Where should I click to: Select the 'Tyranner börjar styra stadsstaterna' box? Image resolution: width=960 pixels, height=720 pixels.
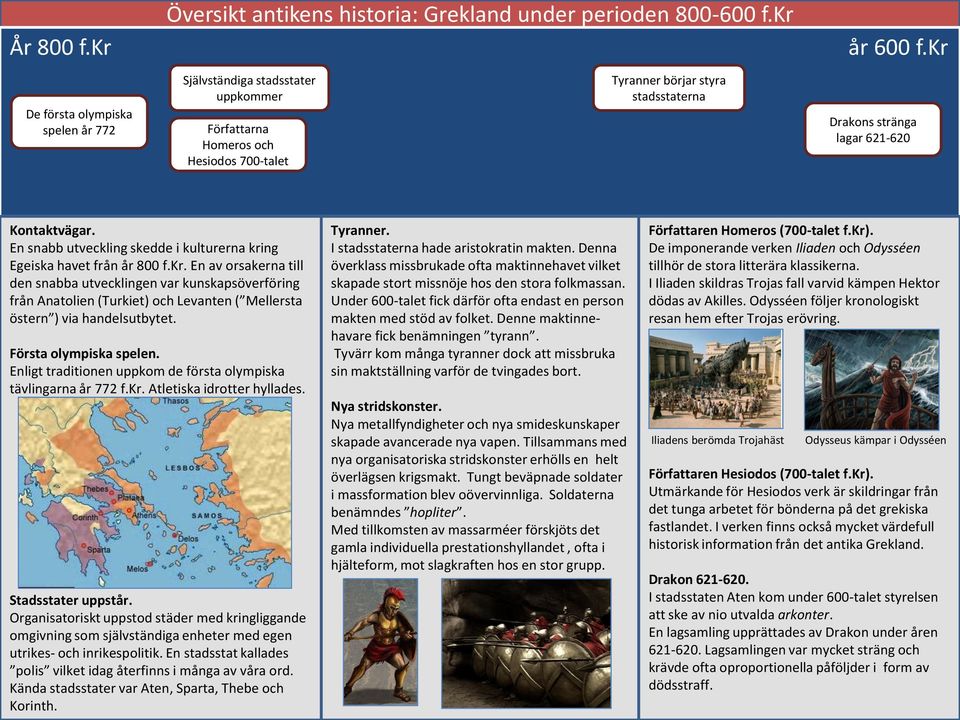pyautogui.click(x=669, y=88)
